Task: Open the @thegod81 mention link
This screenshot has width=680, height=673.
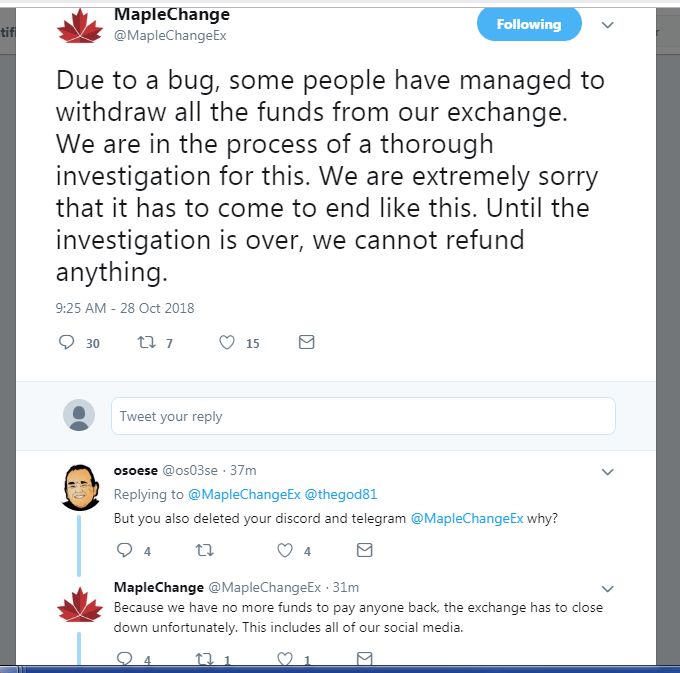Action: click(x=341, y=494)
